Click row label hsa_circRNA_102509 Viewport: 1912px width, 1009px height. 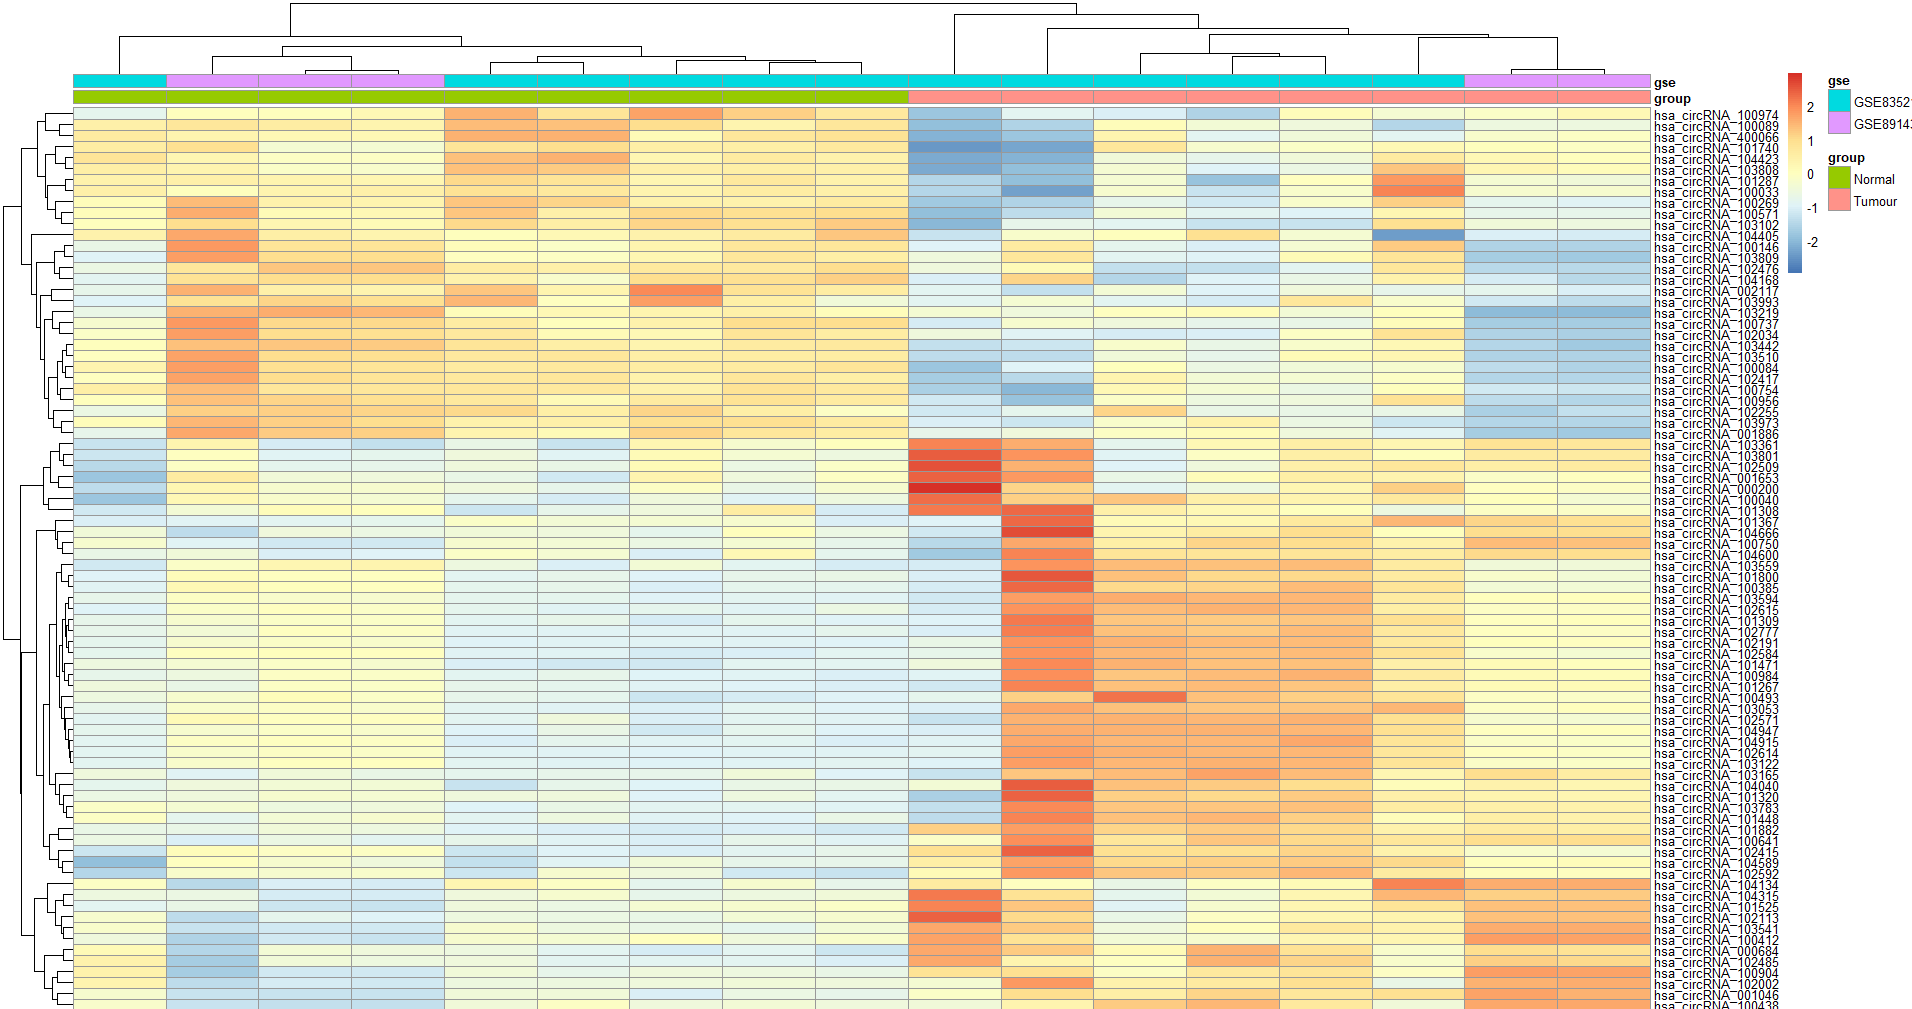[x=1716, y=468]
